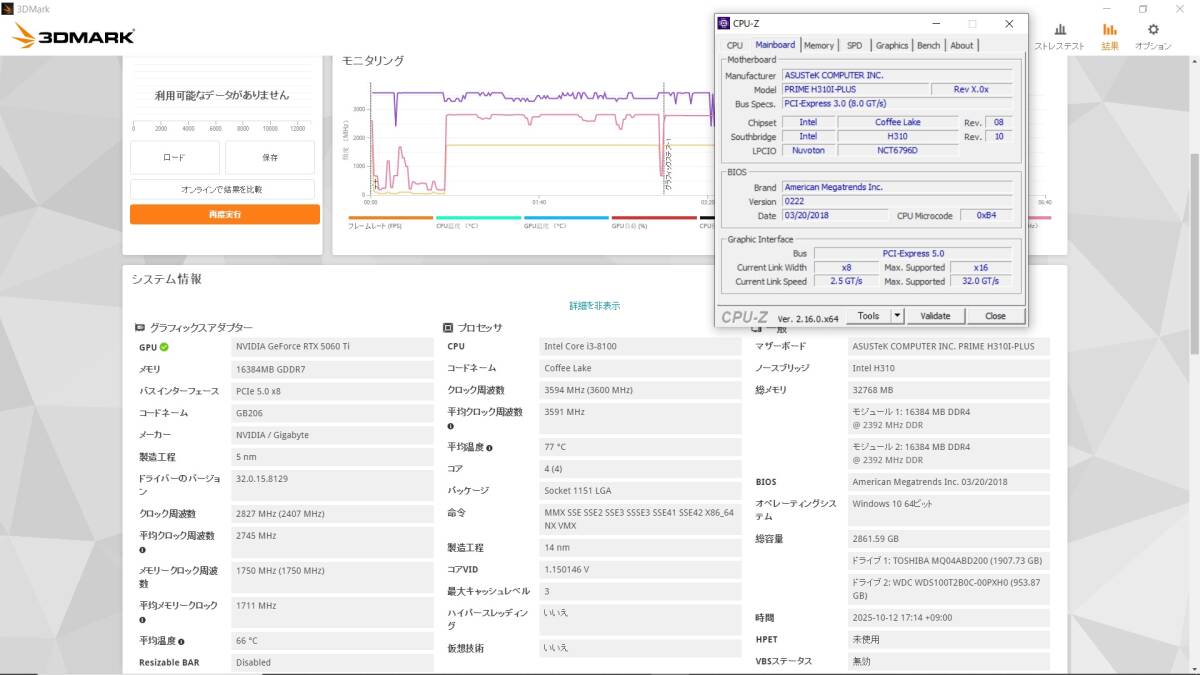Click info icon beside CPU average temperature

click(x=489, y=448)
